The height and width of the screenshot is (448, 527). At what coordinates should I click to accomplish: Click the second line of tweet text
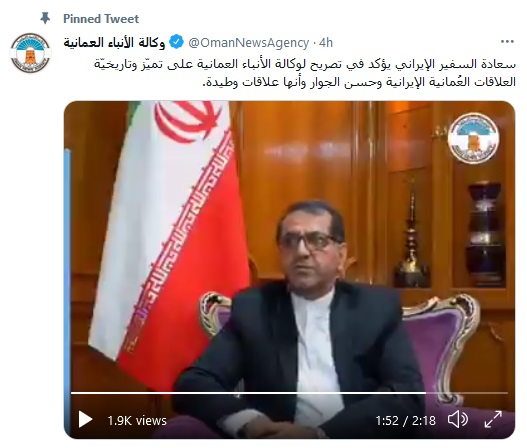click(x=359, y=82)
